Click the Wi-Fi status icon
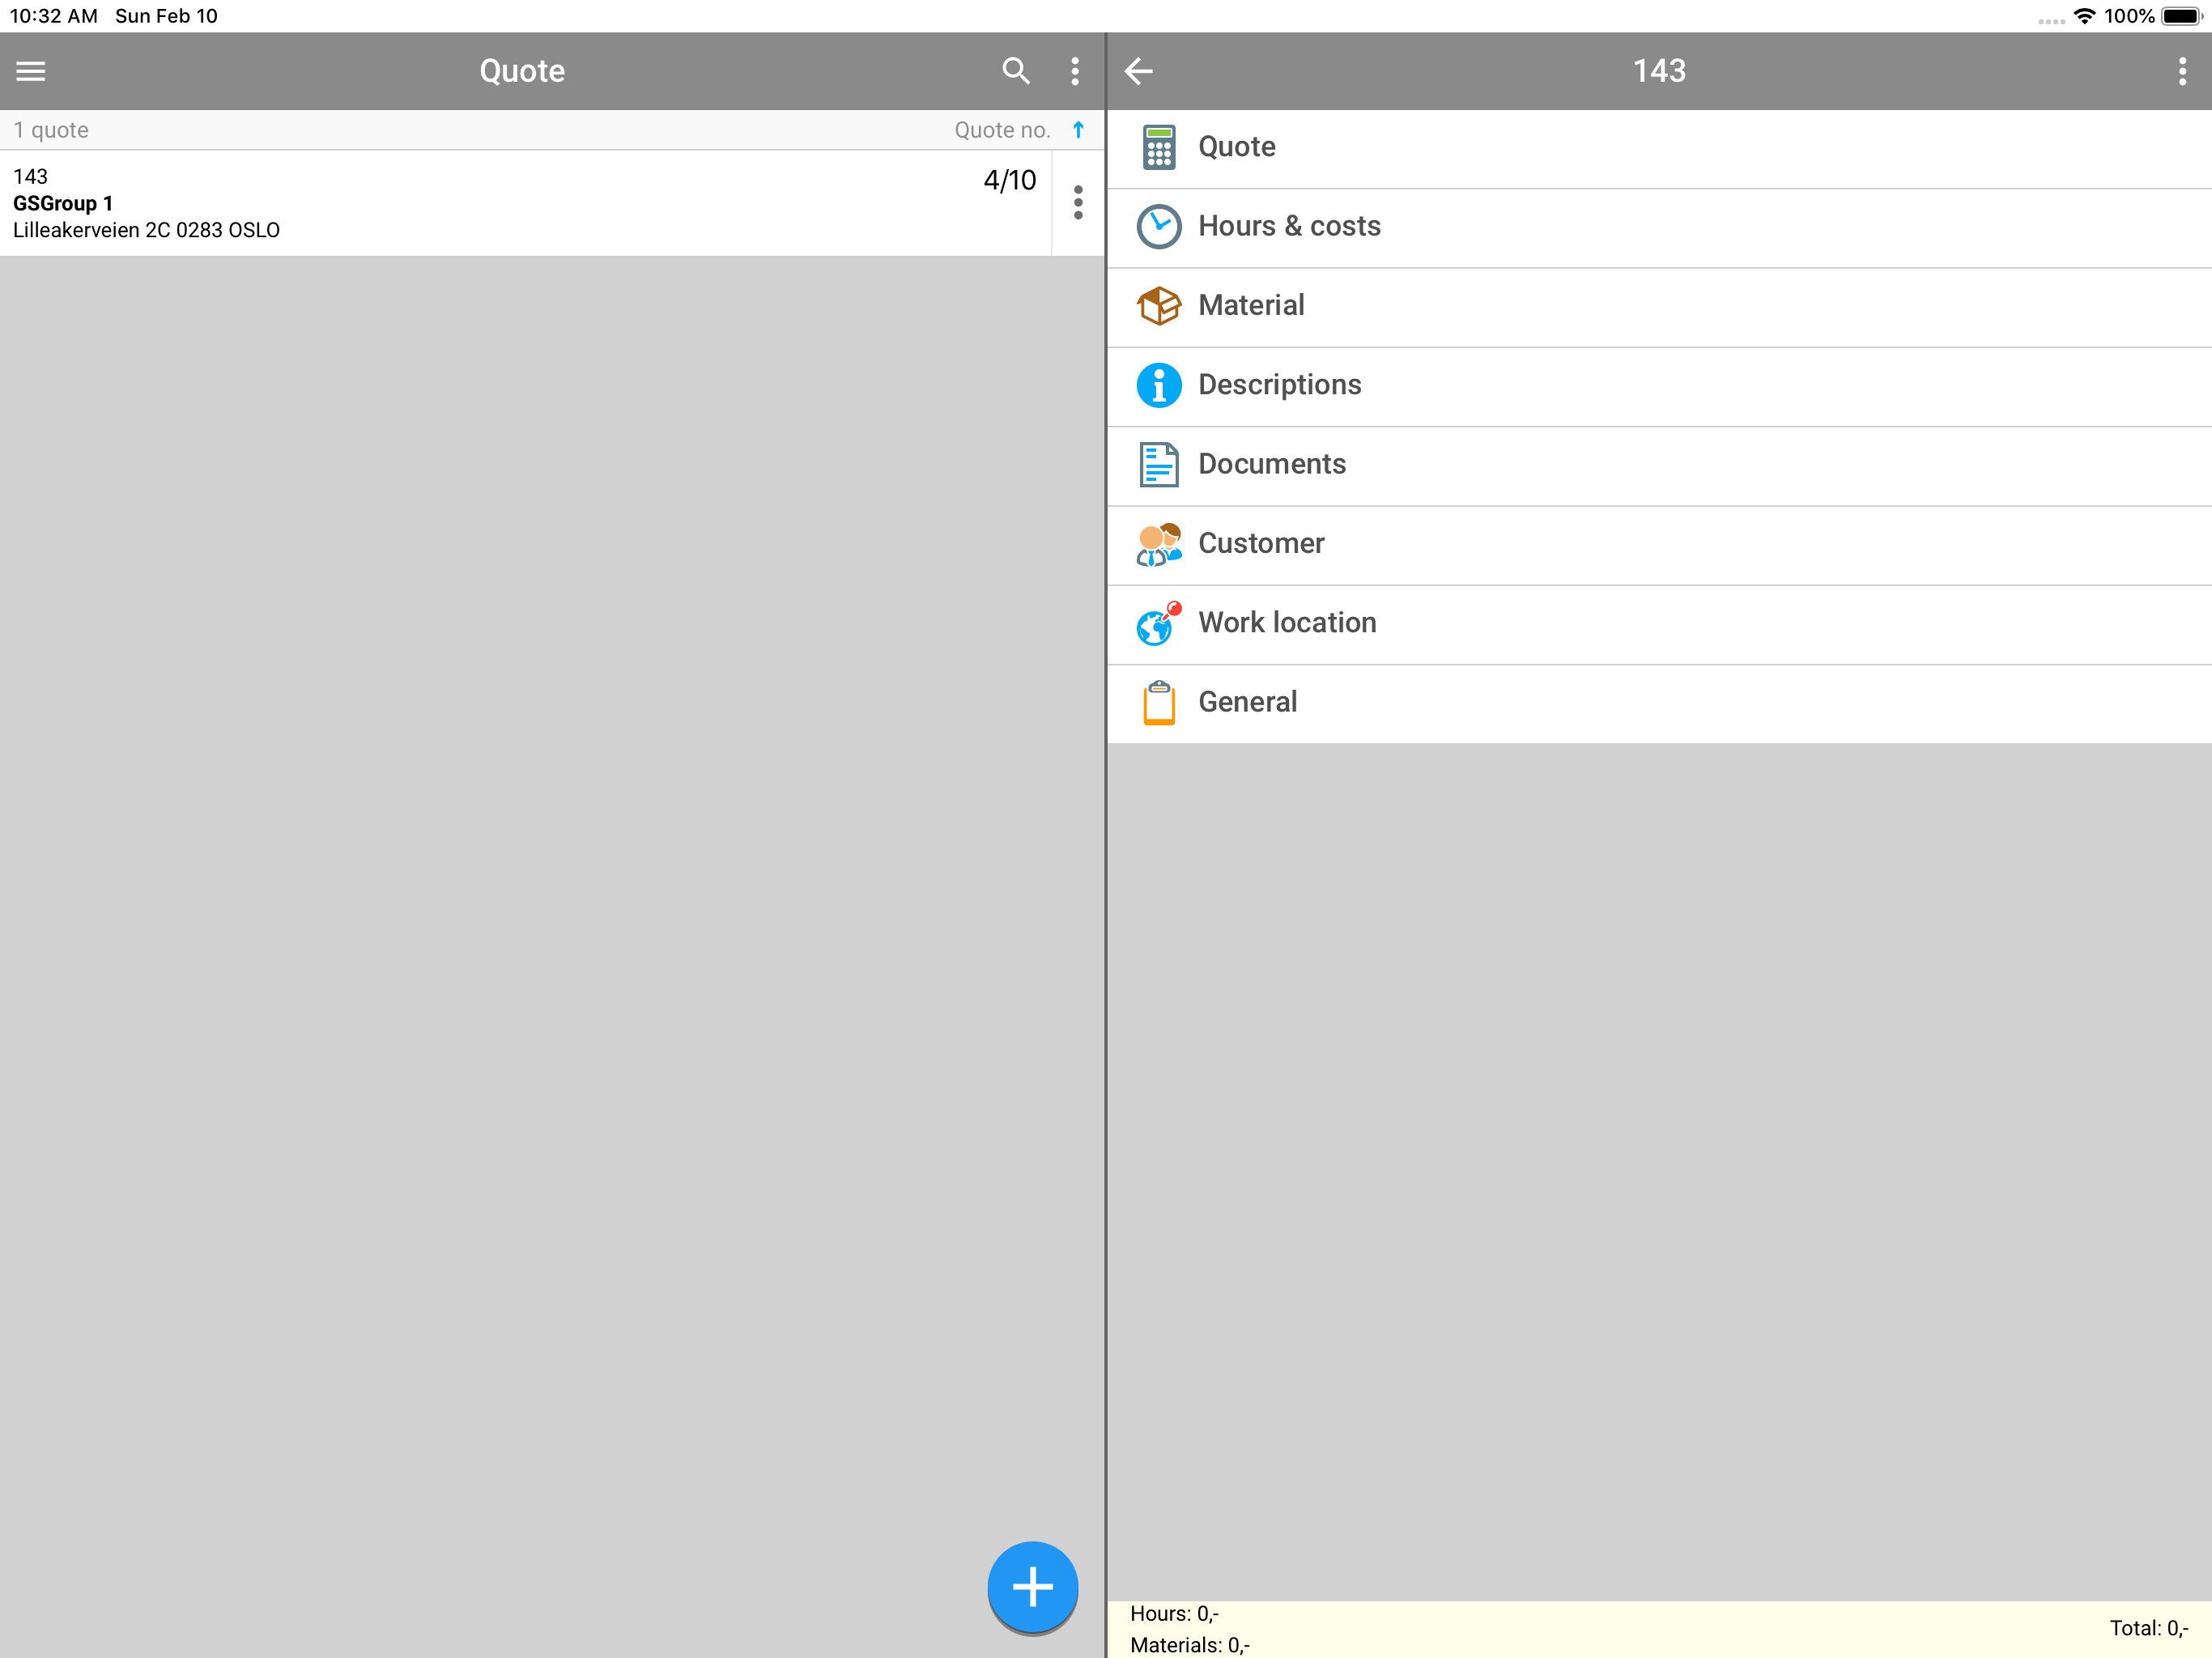 click(x=2084, y=16)
